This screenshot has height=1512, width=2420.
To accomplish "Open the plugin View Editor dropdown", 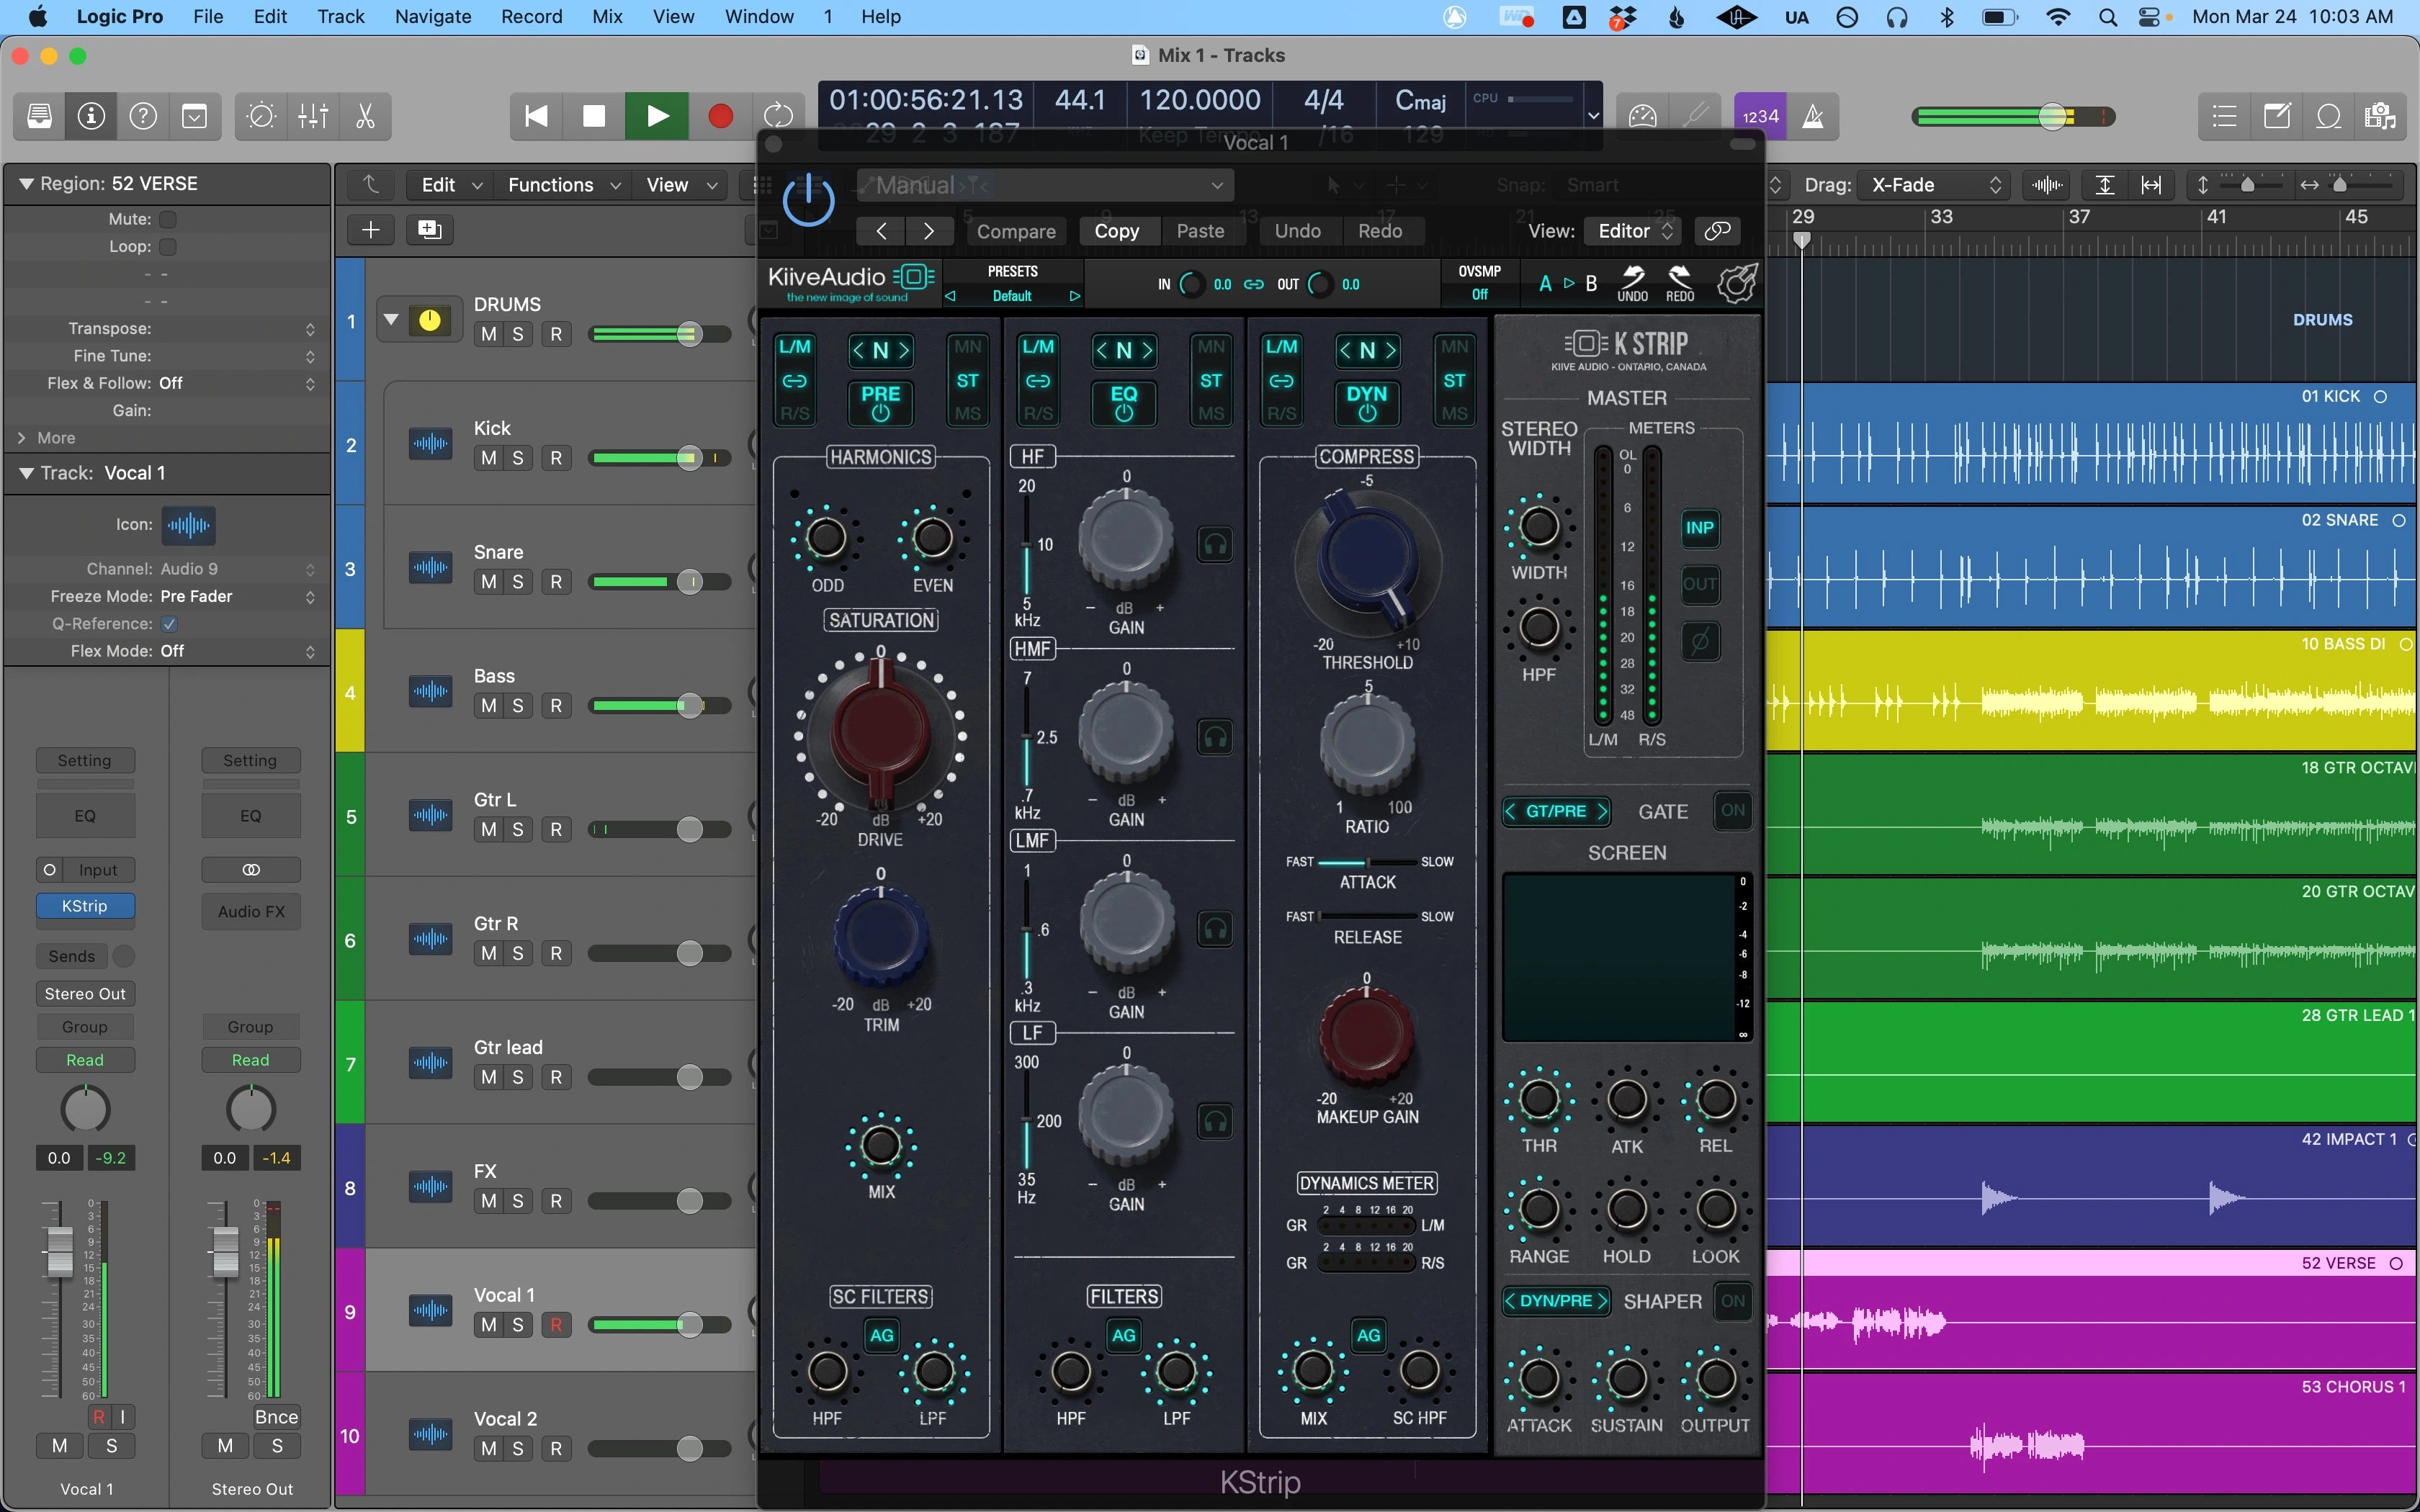I will pyautogui.click(x=1634, y=231).
